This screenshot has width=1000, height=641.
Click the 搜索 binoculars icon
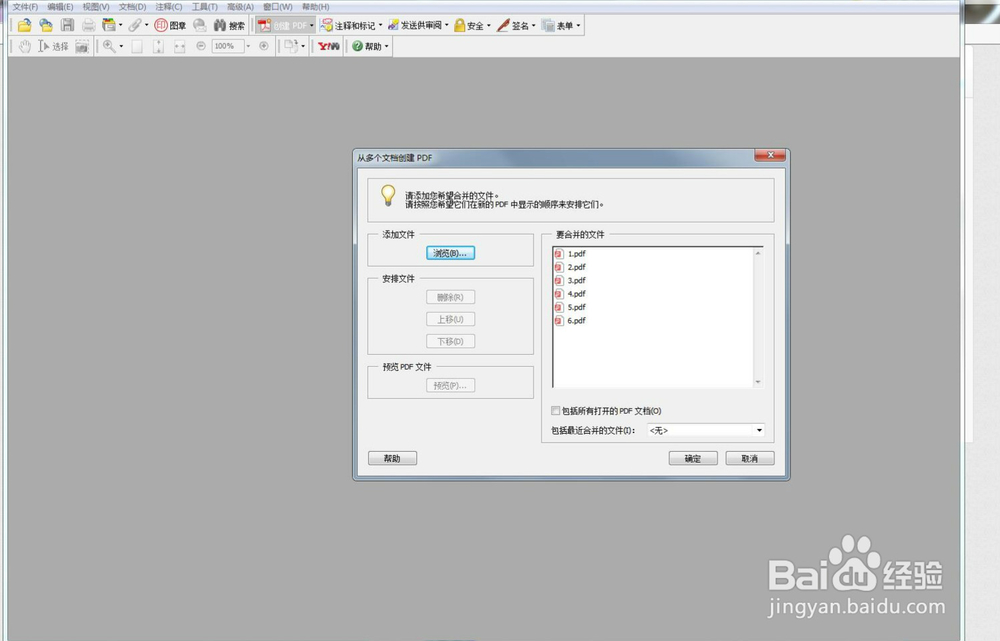[220, 26]
